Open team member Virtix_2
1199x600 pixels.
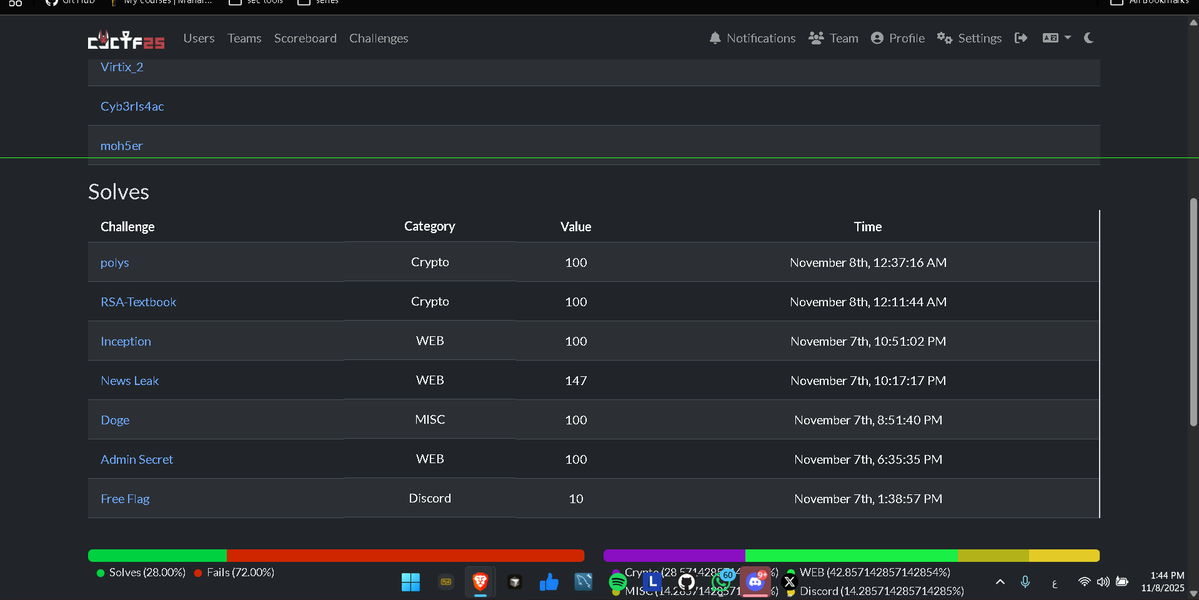[x=122, y=66]
